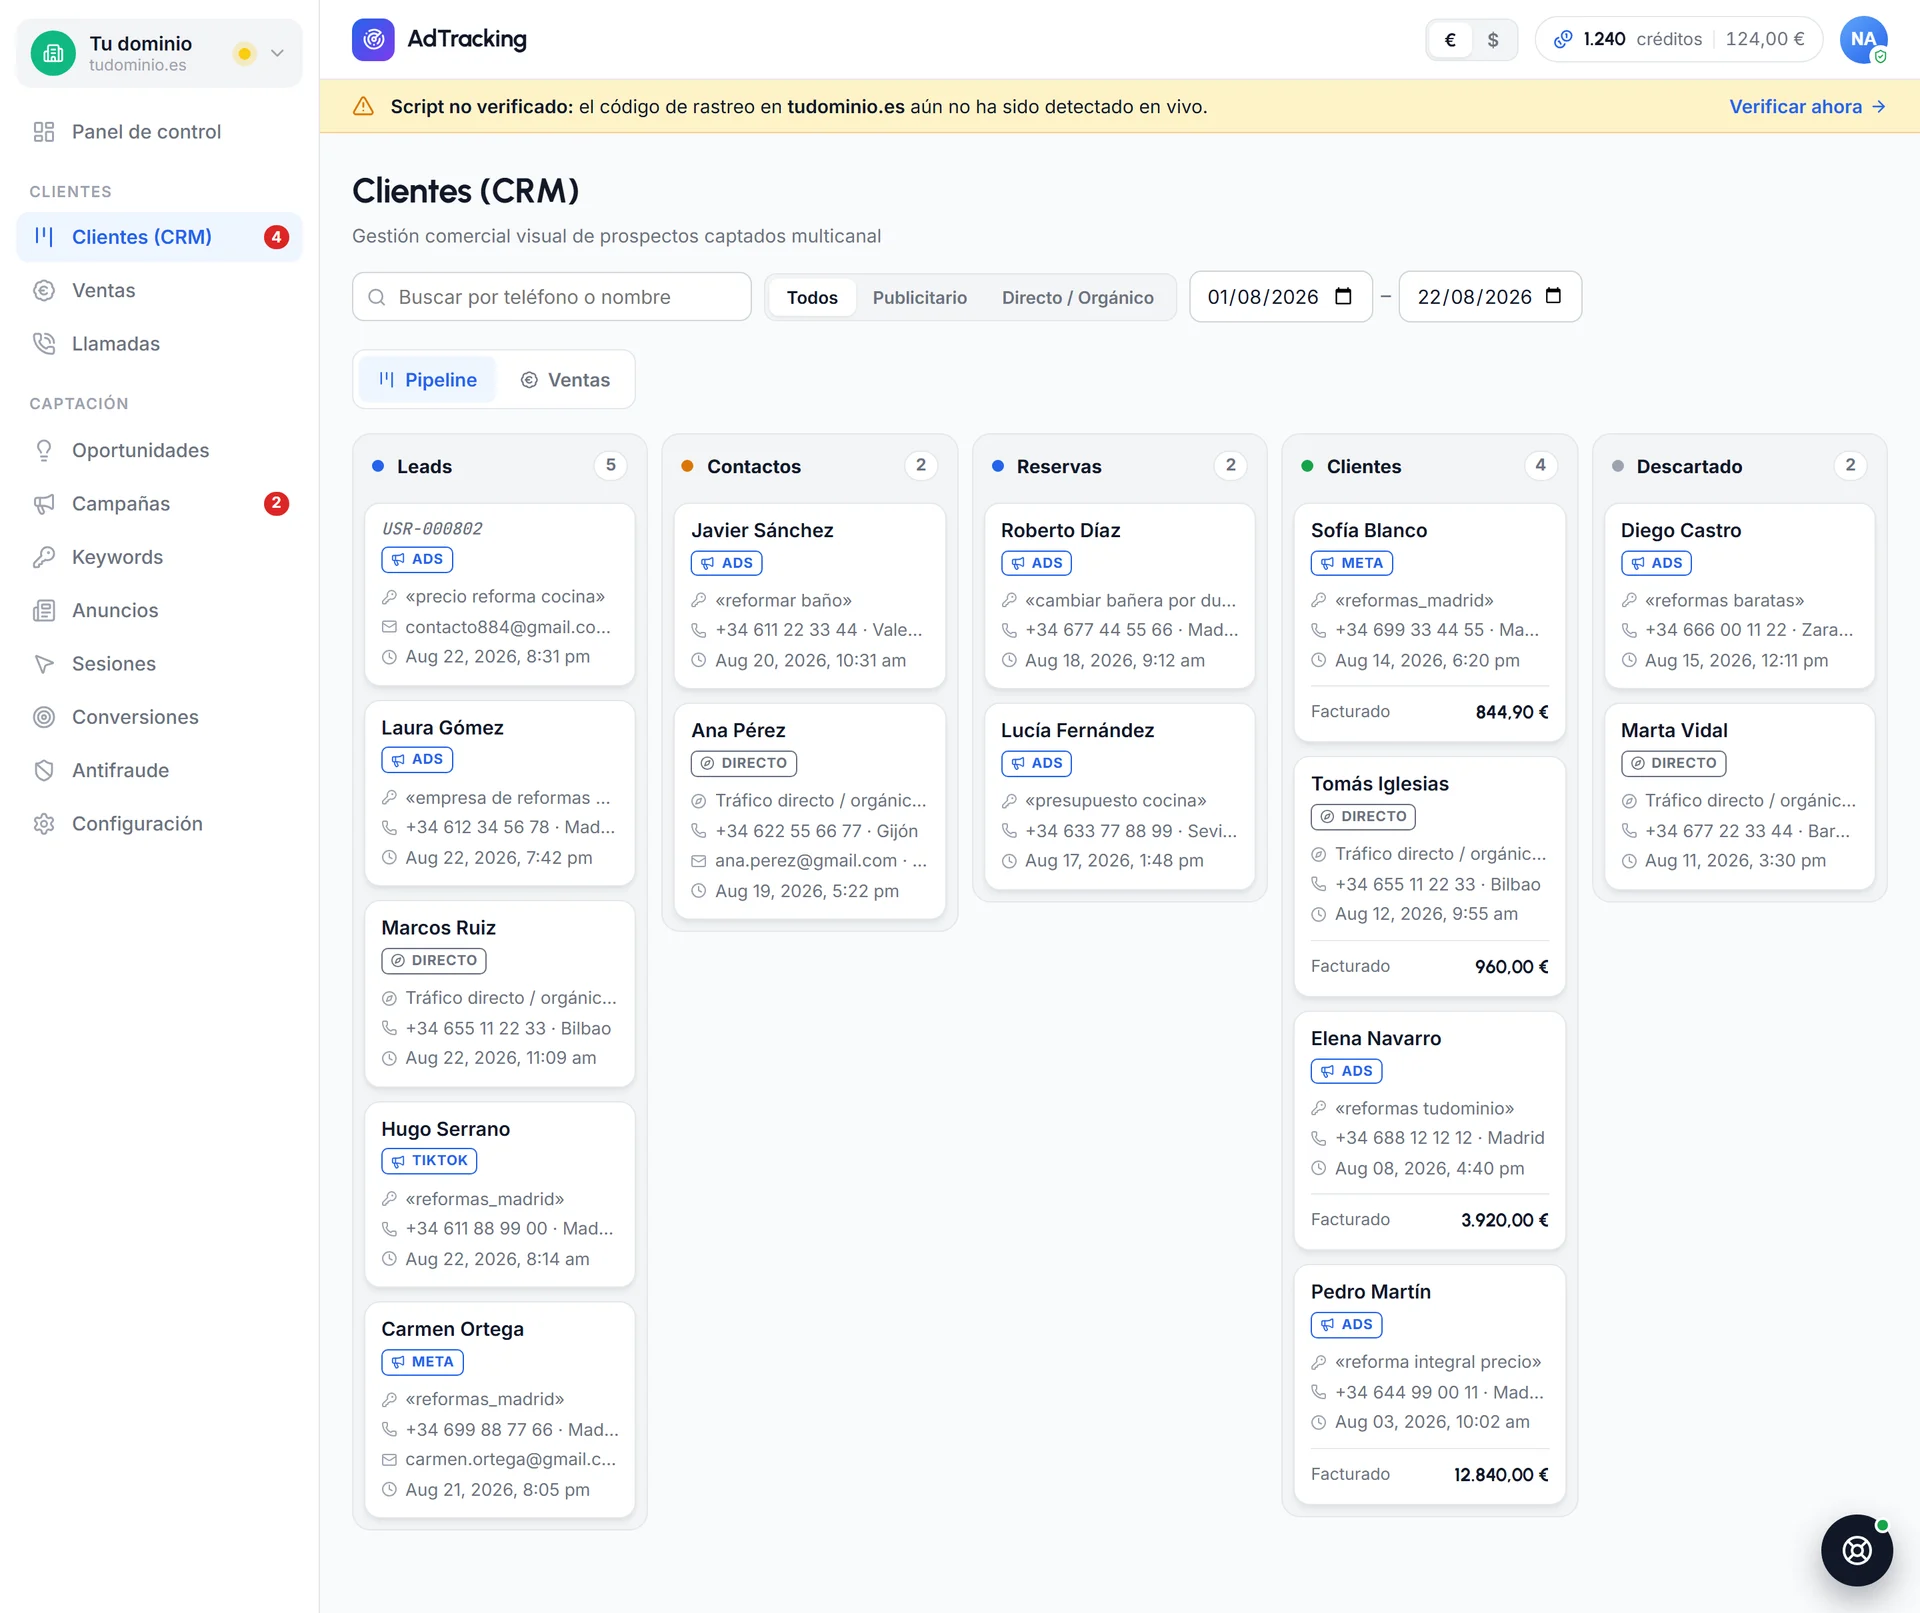
Task: Click the Lucía Fernández card name
Action: pos(1077,731)
